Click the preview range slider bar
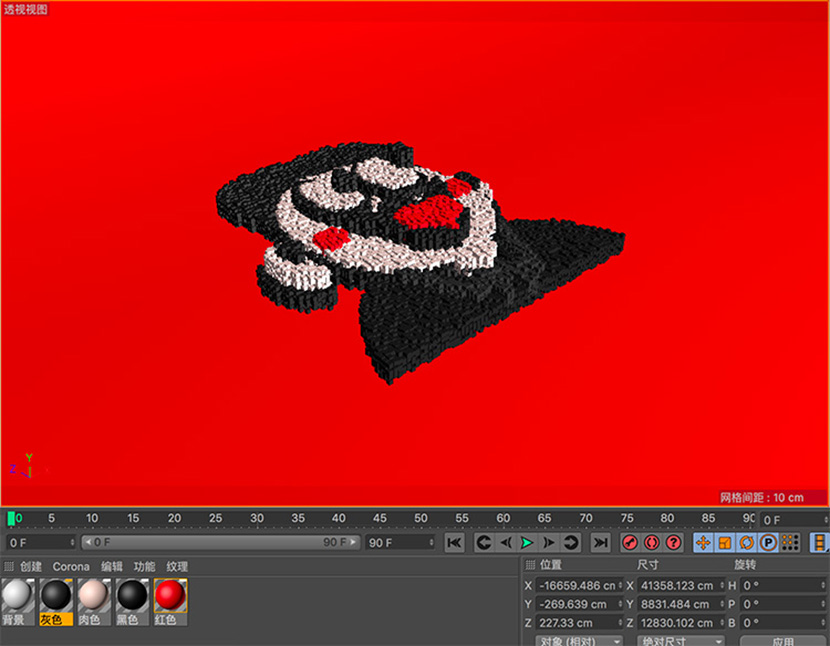 221,543
